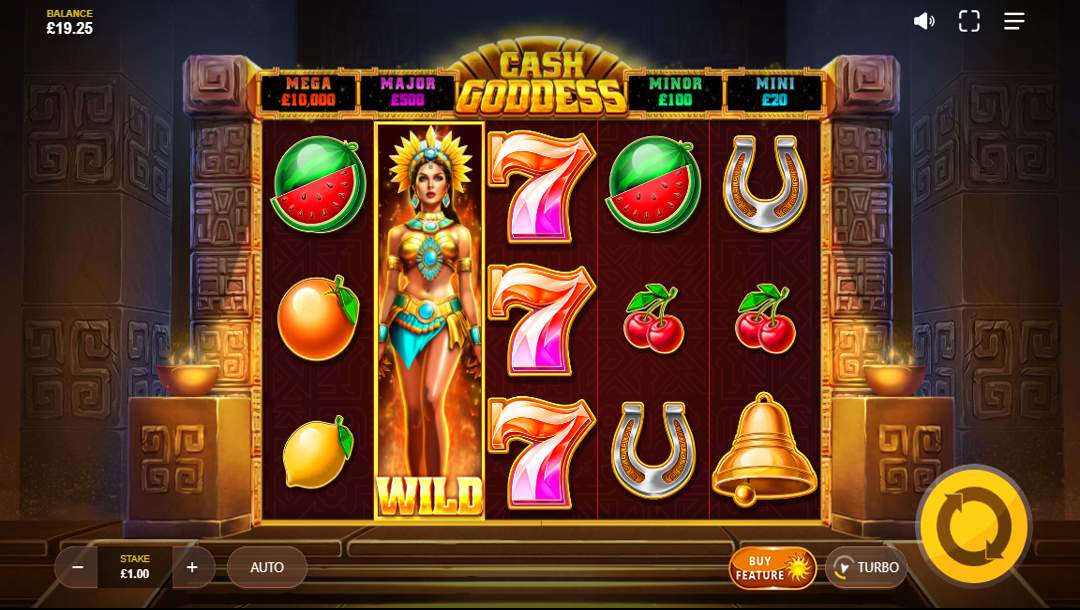Open the hamburger menu
The width and height of the screenshot is (1080, 610).
click(1014, 21)
